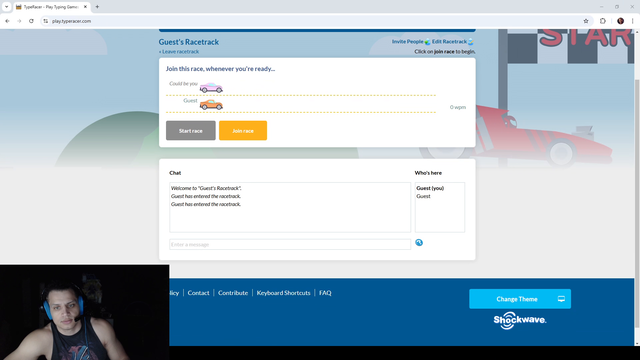Click the Change Theme button
Screen dimensions: 640x360
520,299
